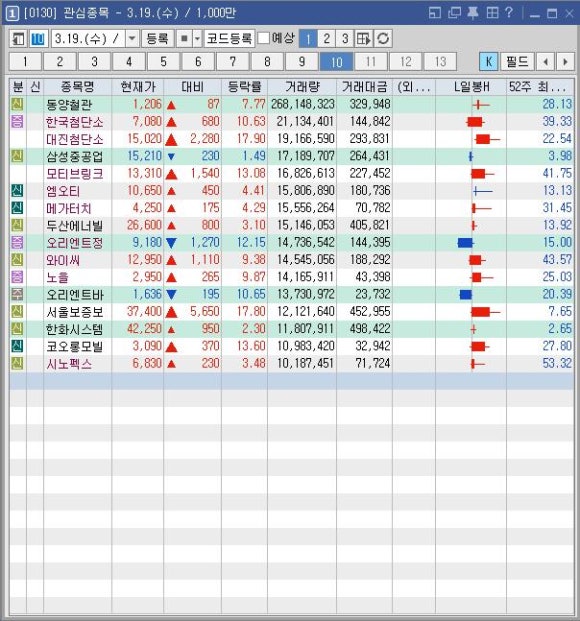The width and height of the screenshot is (580, 621).
Task: Click the black square stop icon
Action: (184, 39)
